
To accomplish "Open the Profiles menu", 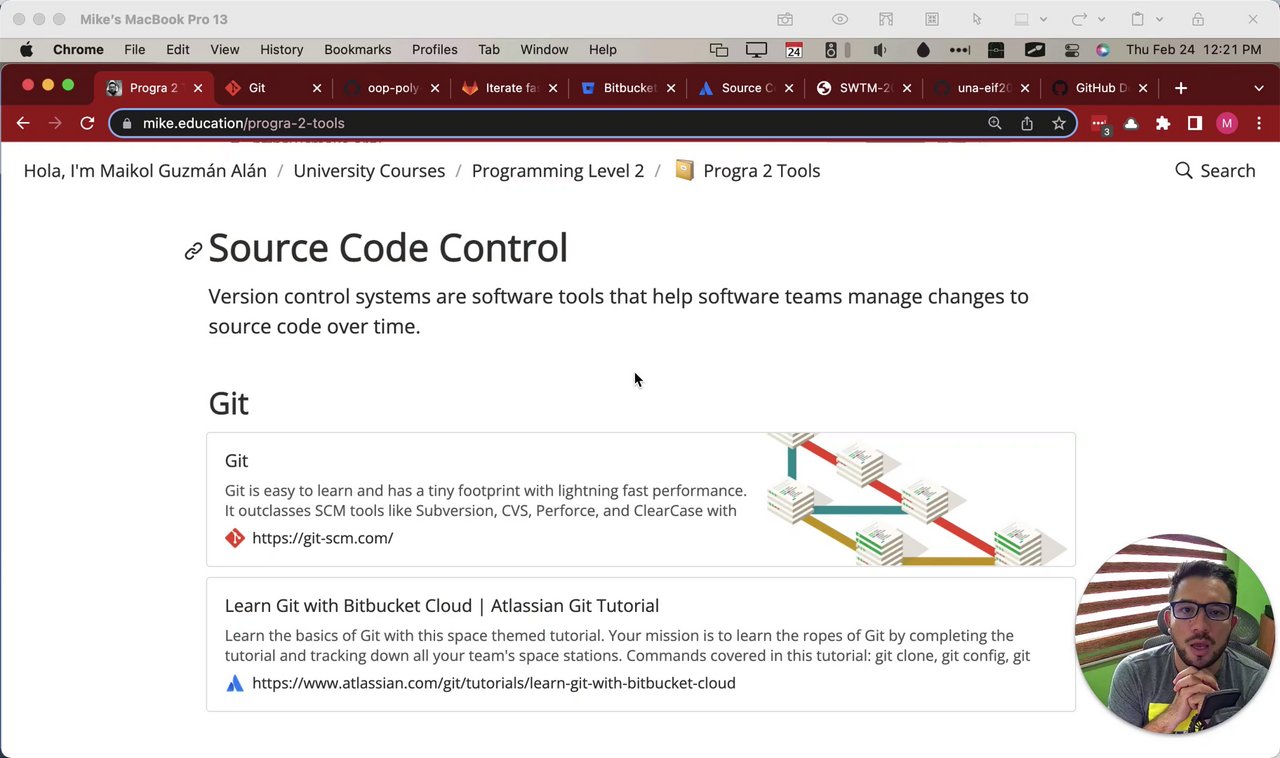I will [435, 49].
